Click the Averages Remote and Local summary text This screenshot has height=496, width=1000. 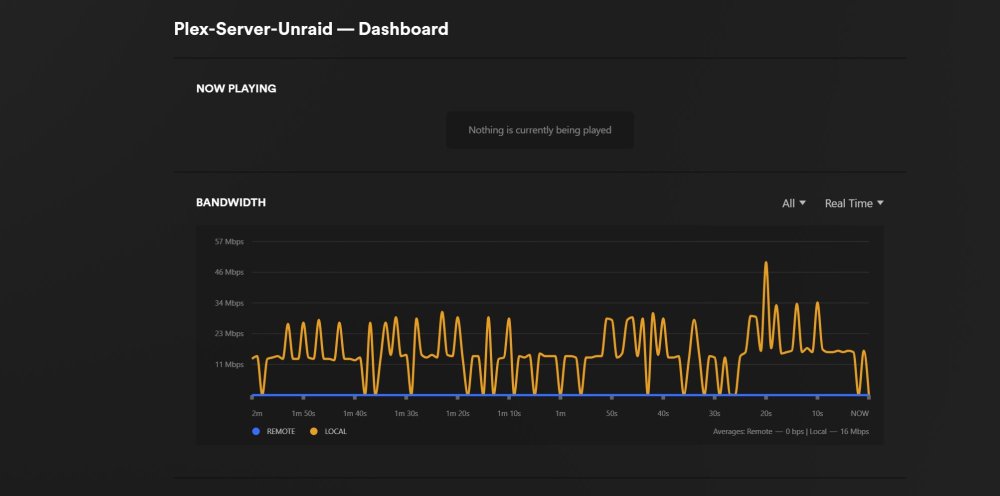point(791,432)
